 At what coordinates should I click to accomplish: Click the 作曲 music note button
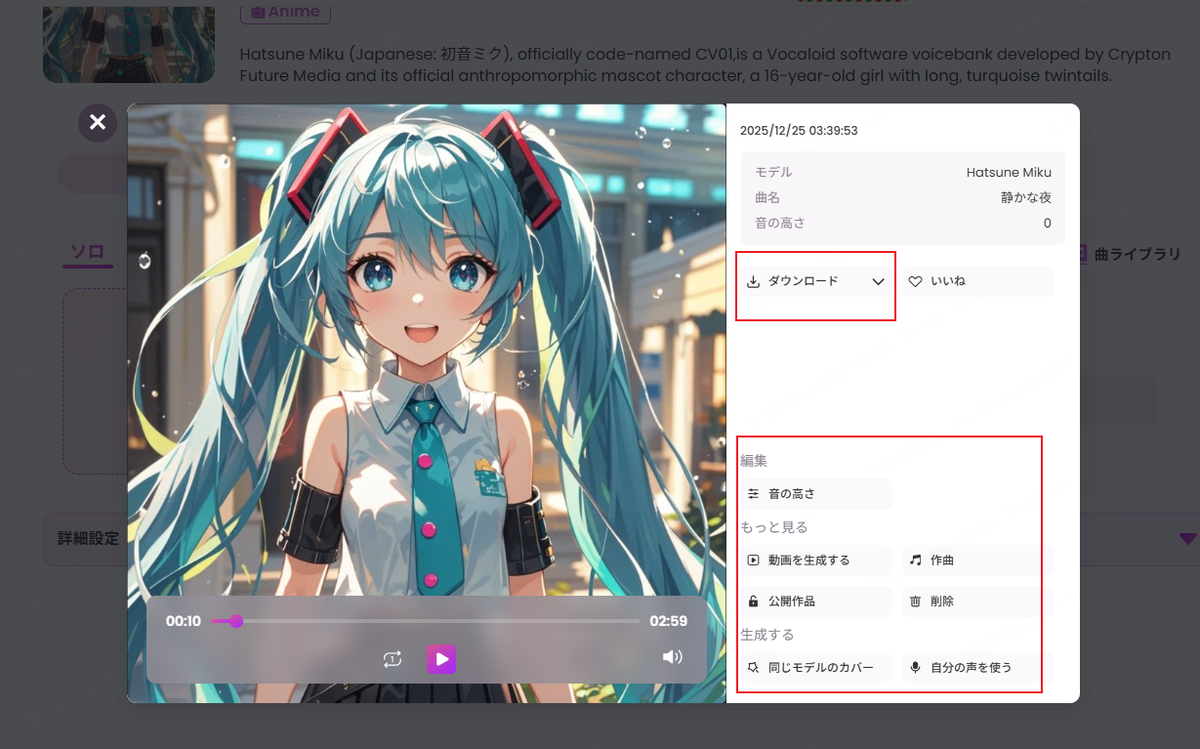pos(978,560)
